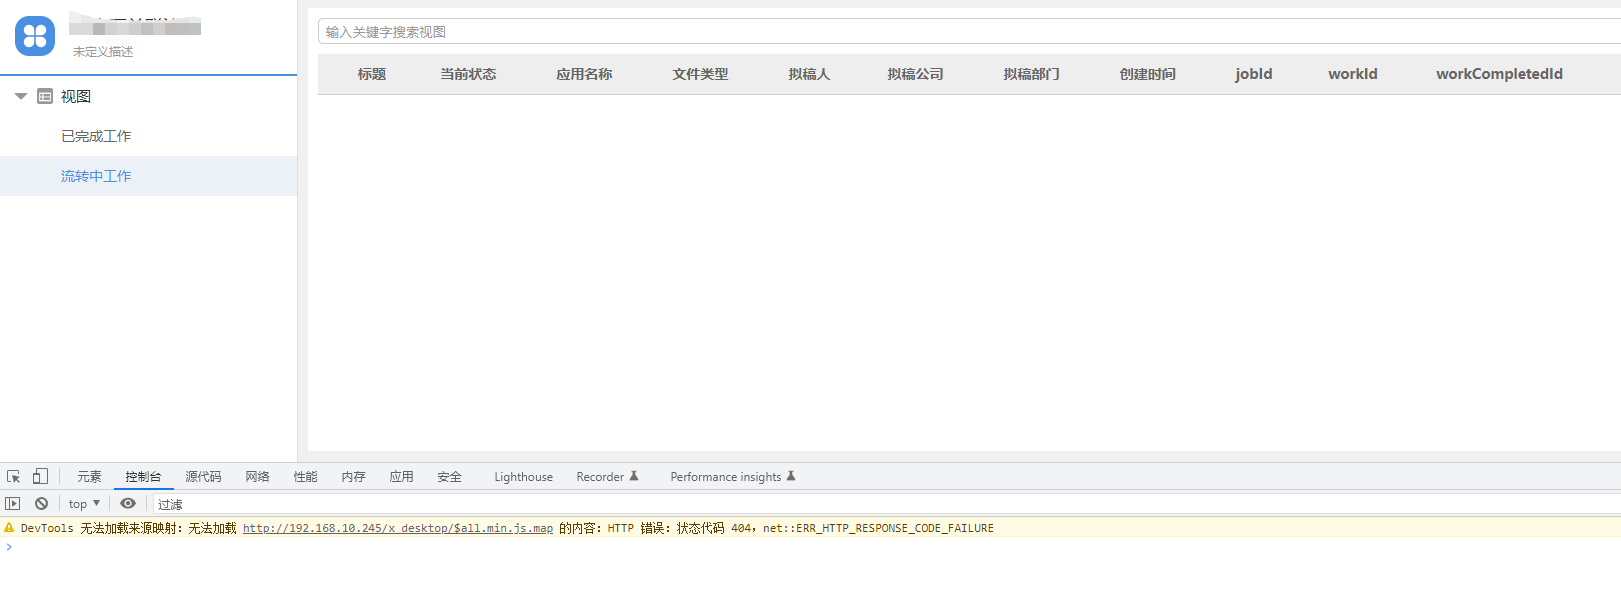Open the Performance insights tab

coord(732,477)
